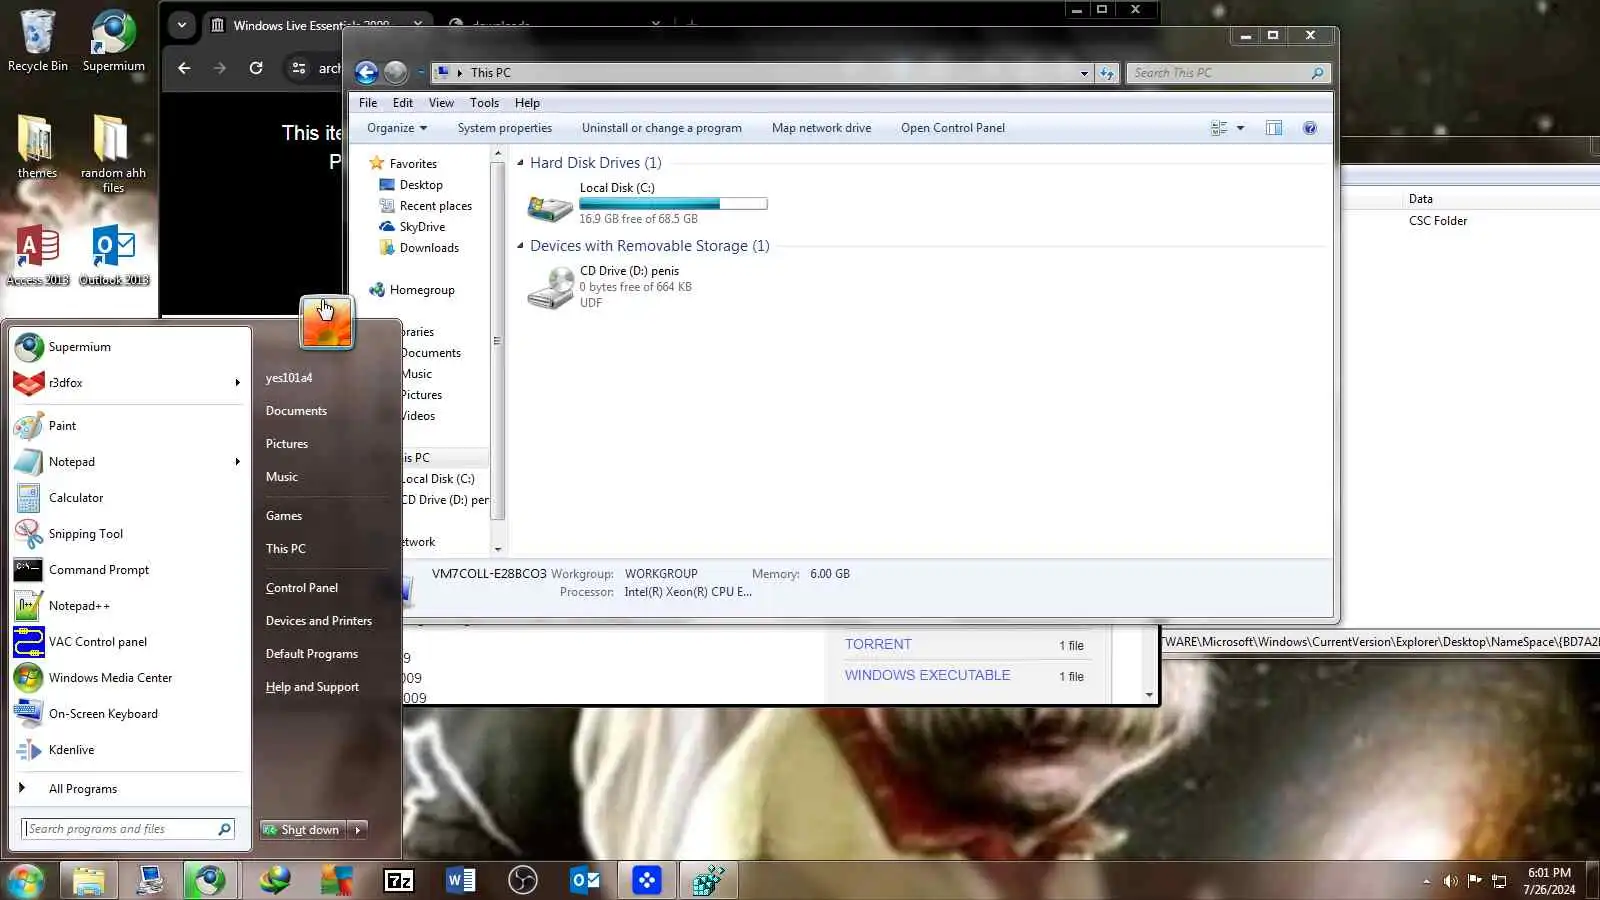This screenshot has height=900, width=1600.
Task: Launch Notepad++ from the Start menu
Action: pos(130,606)
